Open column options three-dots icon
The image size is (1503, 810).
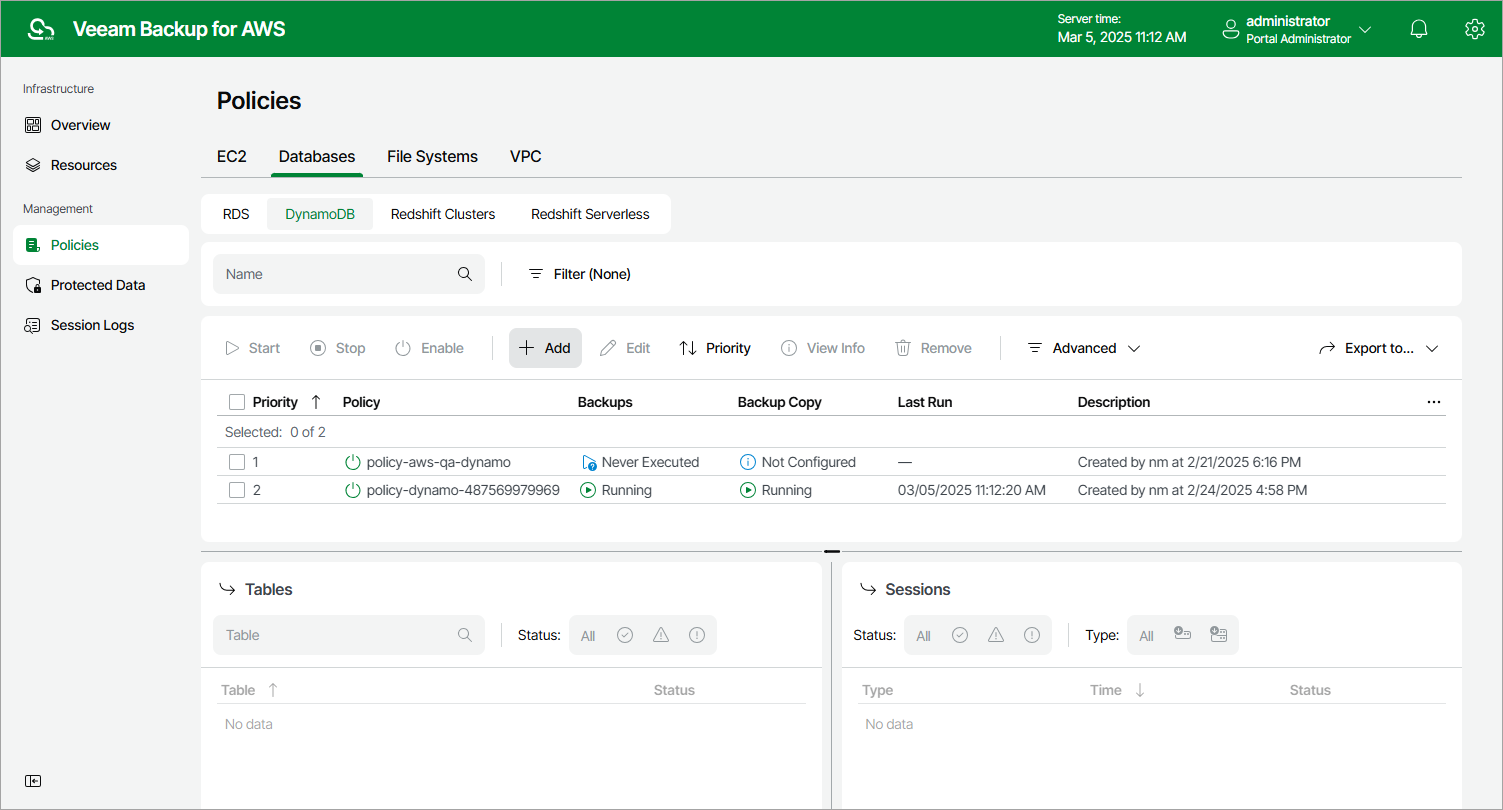[1434, 402]
